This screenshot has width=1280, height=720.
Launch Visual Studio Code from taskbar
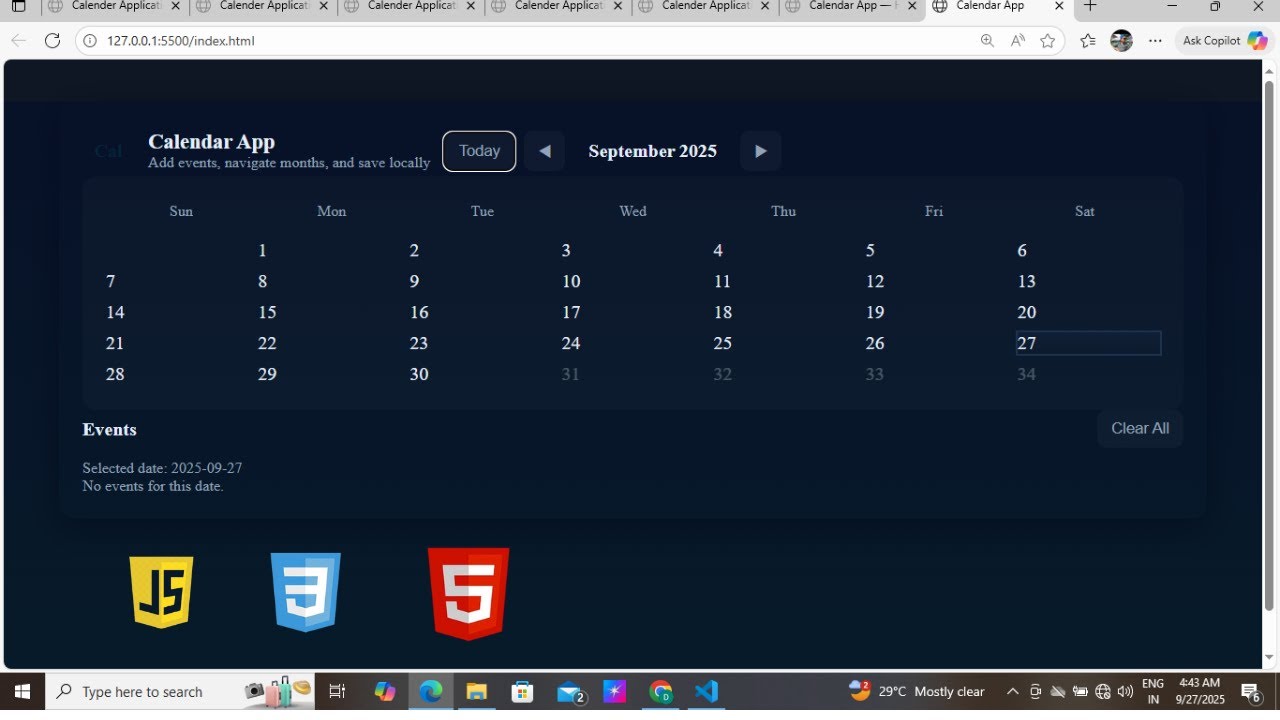pyautogui.click(x=706, y=691)
